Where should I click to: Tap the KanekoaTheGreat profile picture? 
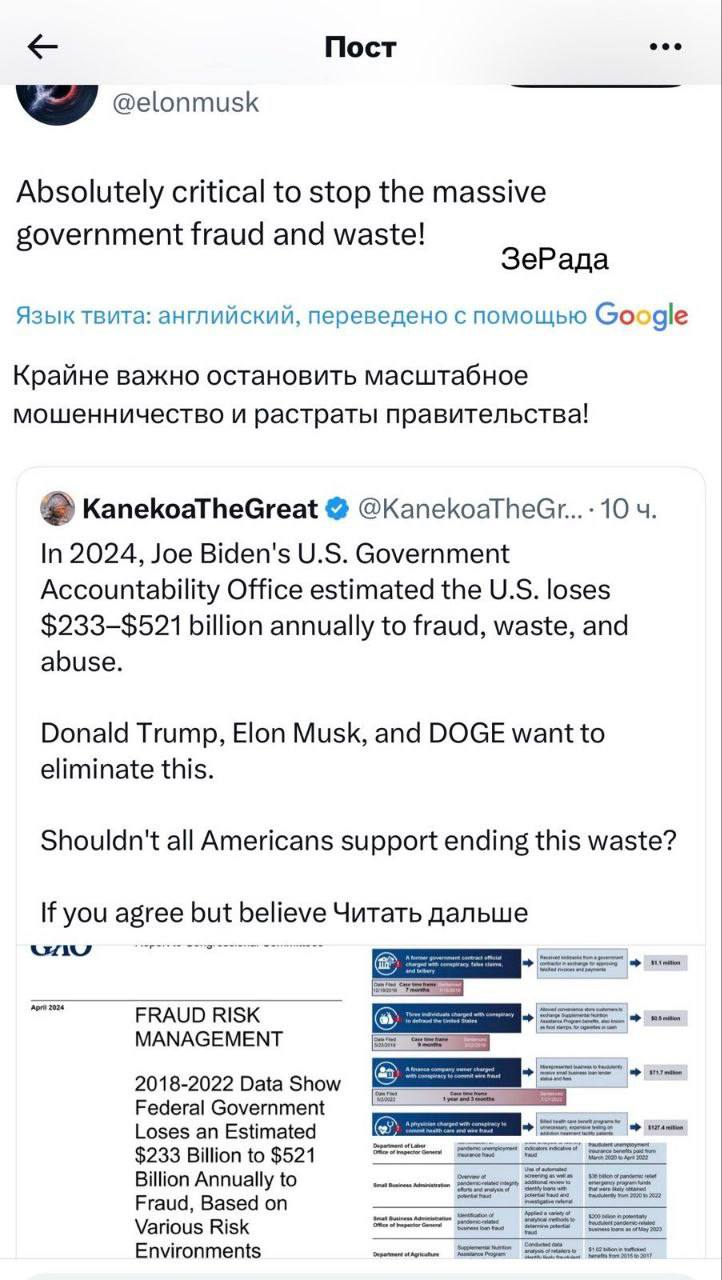57,509
